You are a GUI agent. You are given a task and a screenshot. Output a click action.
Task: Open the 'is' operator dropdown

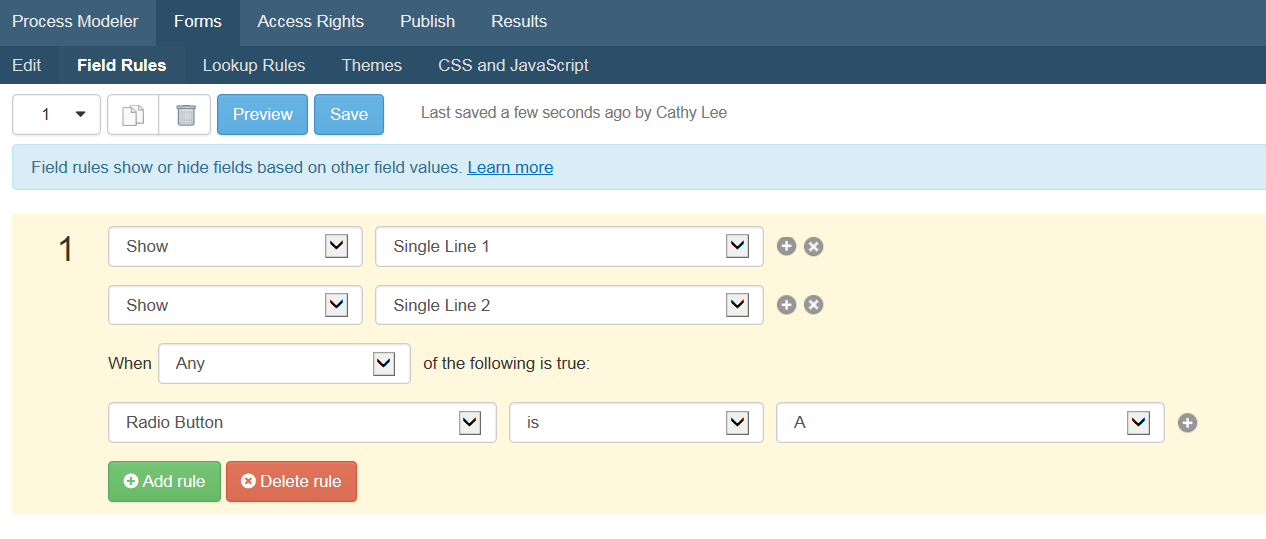pyautogui.click(x=637, y=422)
